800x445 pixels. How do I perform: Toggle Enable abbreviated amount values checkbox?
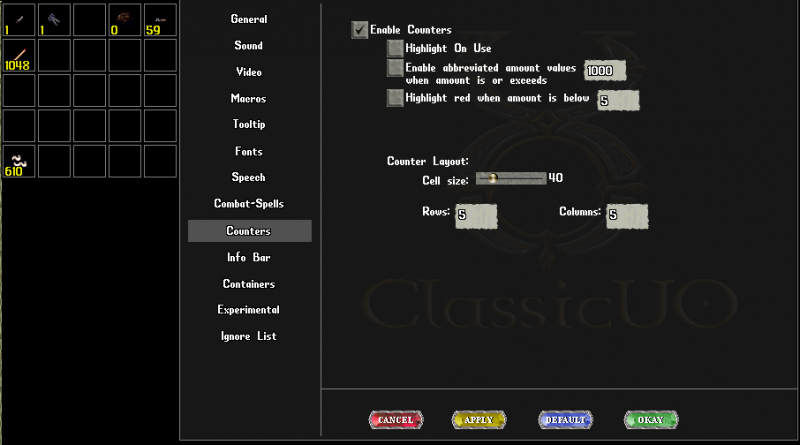[395, 68]
